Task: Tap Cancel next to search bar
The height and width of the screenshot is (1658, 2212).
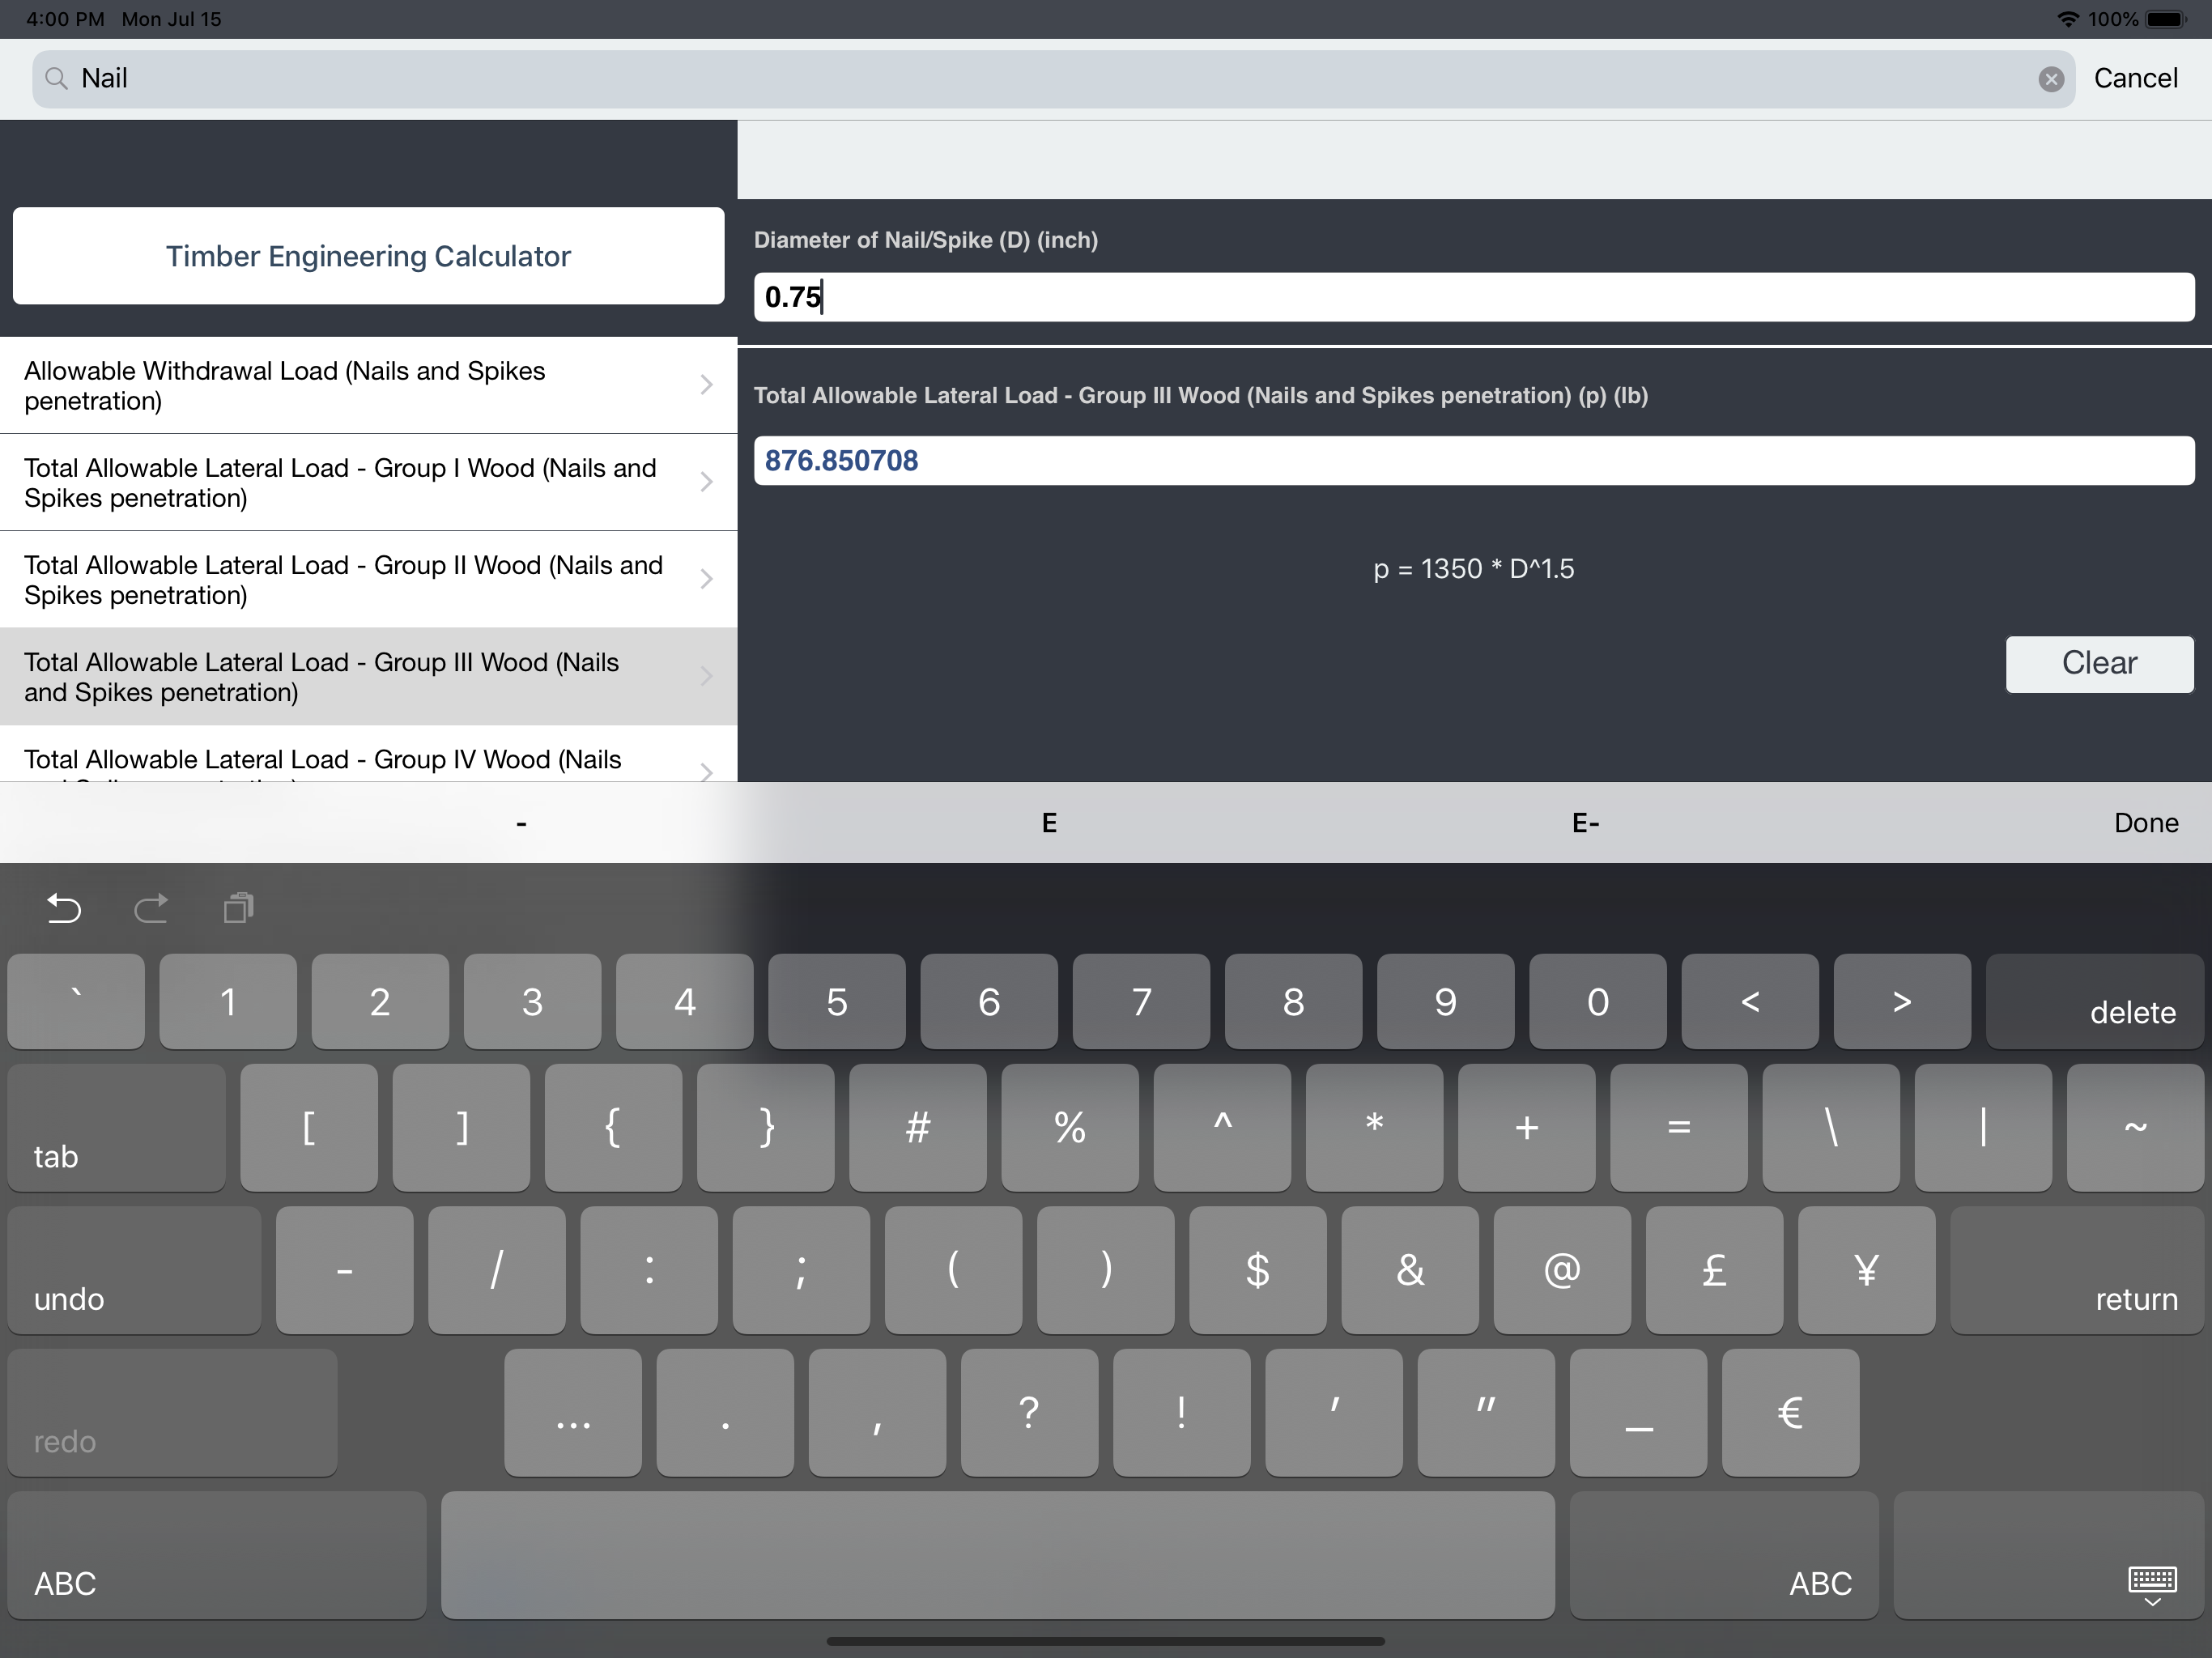Action: pos(2135,79)
